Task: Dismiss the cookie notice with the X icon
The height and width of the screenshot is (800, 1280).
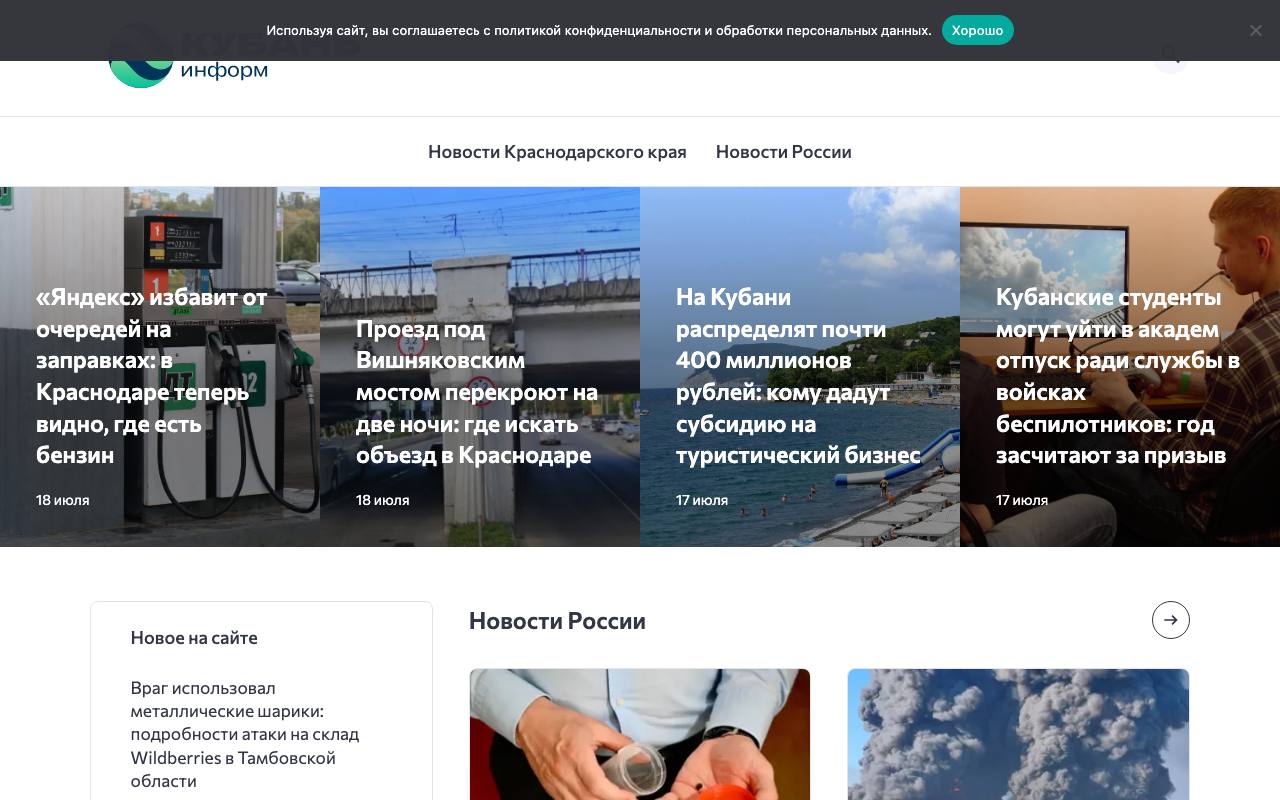Action: tap(1255, 30)
